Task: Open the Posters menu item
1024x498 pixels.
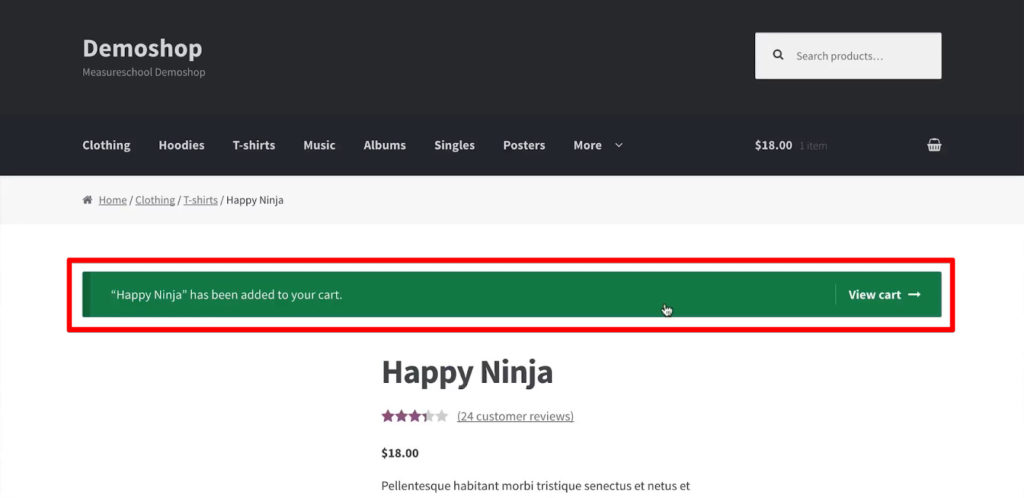Action: (524, 145)
